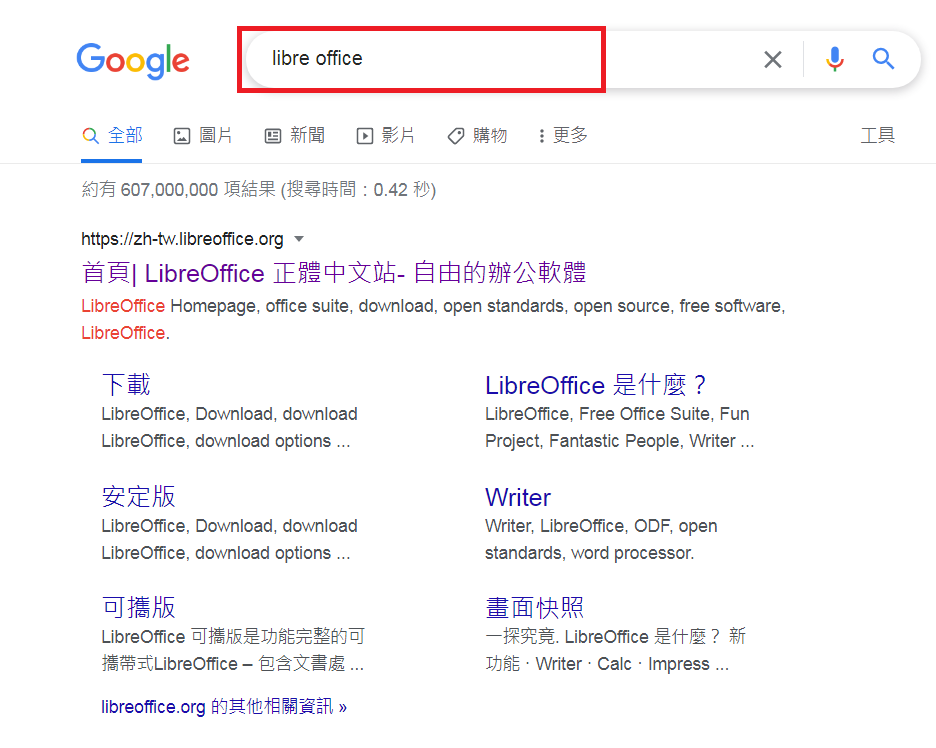Click the description '一探究竟. LibreOffice 是什麼？ 新'
Image resolution: width=936 pixels, height=748 pixels.
(615, 636)
